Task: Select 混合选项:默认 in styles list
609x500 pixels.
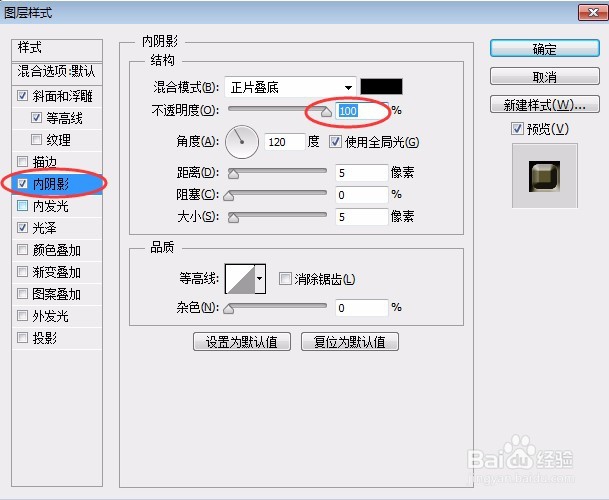Action: coord(57,73)
